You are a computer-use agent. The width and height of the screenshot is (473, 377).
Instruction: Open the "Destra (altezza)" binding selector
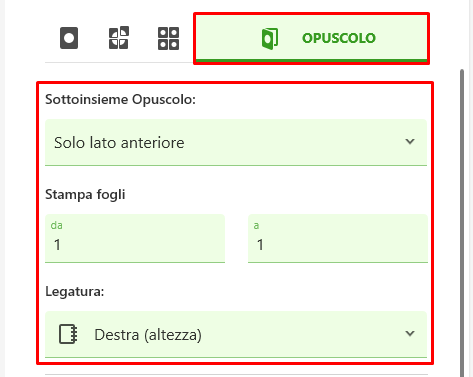[236, 334]
